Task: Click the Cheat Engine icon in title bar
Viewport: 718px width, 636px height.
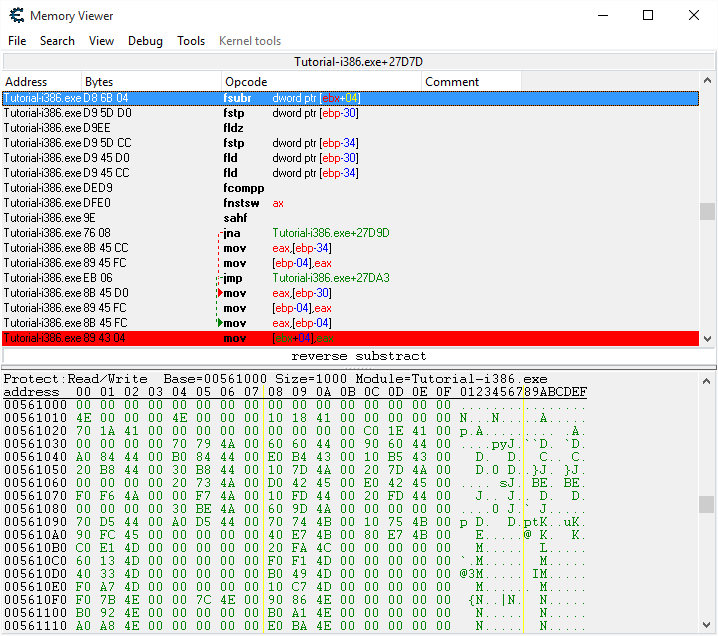Action: 14,16
